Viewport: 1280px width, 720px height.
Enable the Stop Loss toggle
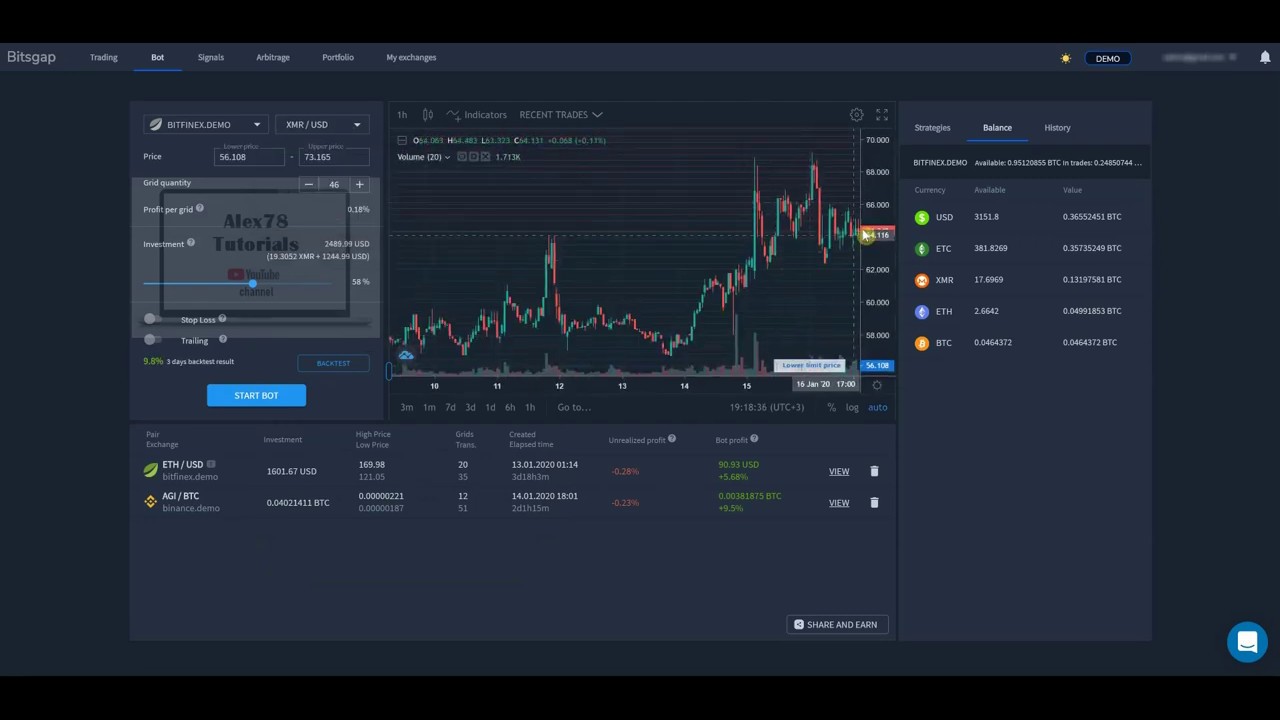[151, 319]
